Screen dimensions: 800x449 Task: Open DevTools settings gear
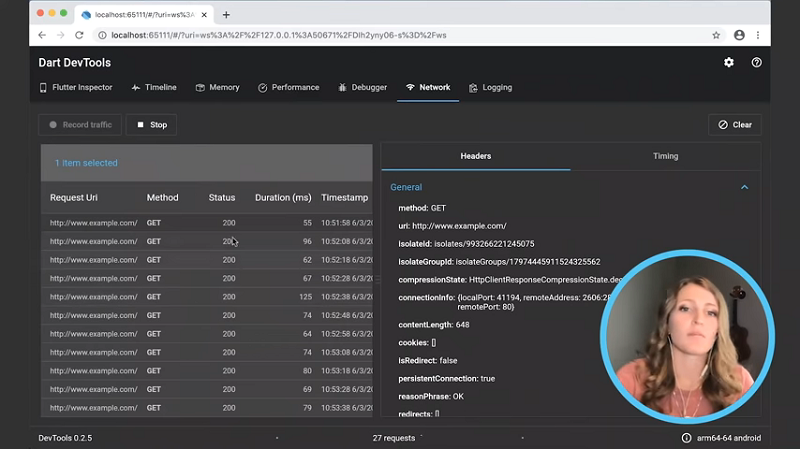pyautogui.click(x=729, y=62)
